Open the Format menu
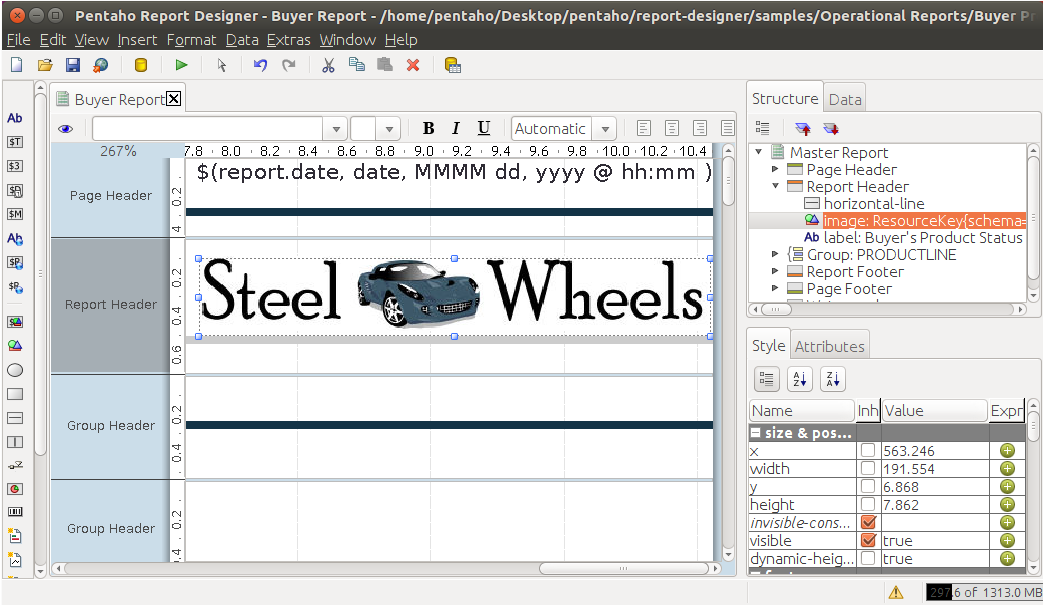The width and height of the screenshot is (1043, 605). click(x=192, y=40)
